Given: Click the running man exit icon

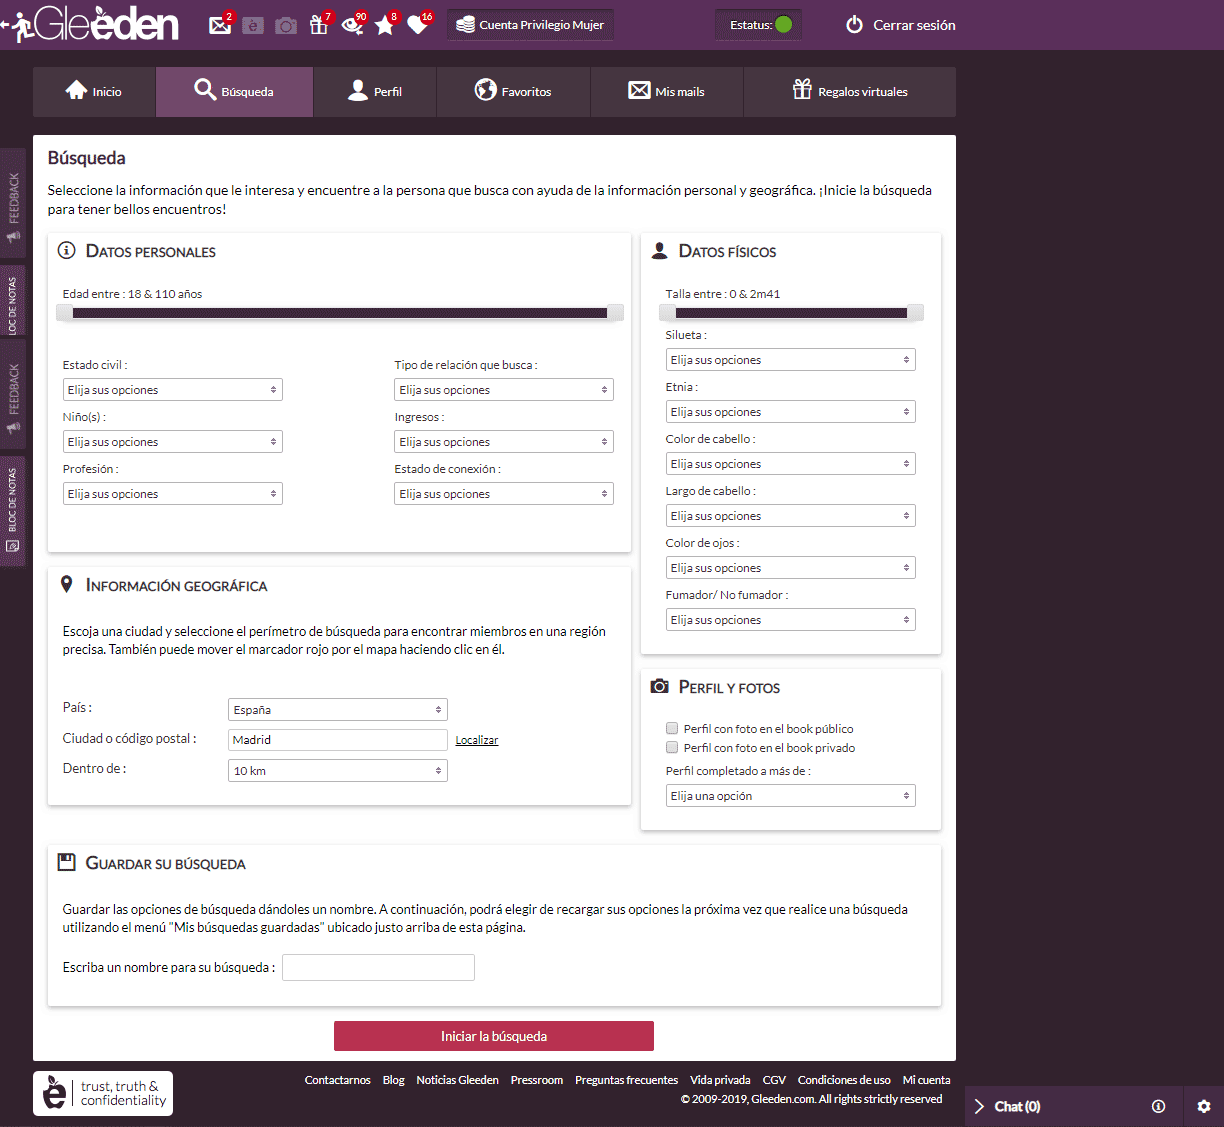Looking at the screenshot, I should 16,25.
